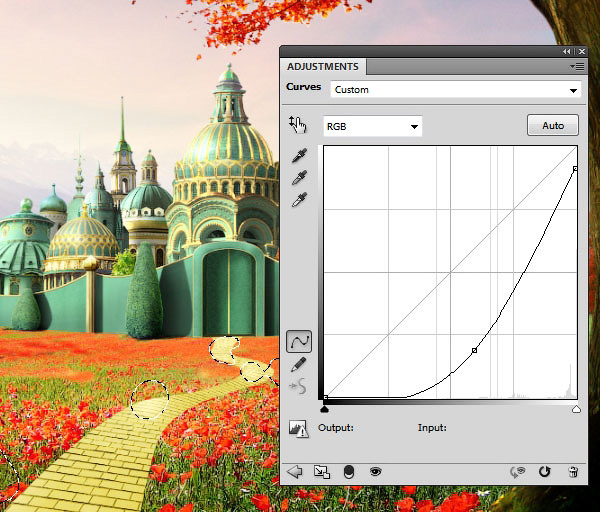Image resolution: width=600 pixels, height=512 pixels.
Task: Click the Input label
Action: (x=432, y=427)
